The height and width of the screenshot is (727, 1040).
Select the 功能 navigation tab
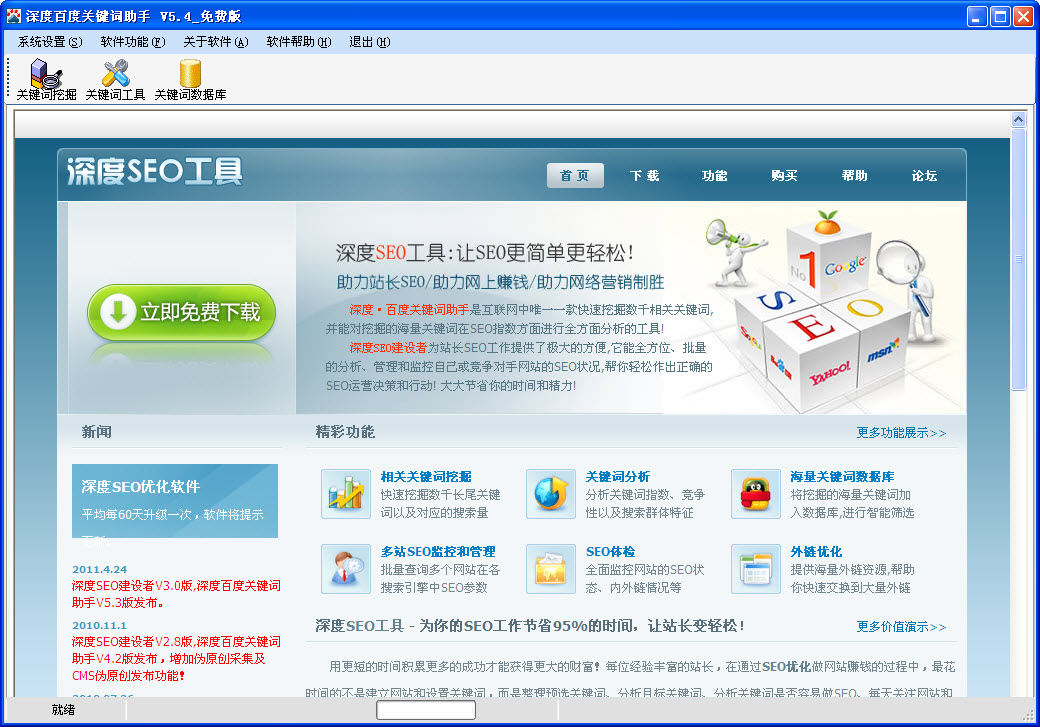[x=714, y=176]
